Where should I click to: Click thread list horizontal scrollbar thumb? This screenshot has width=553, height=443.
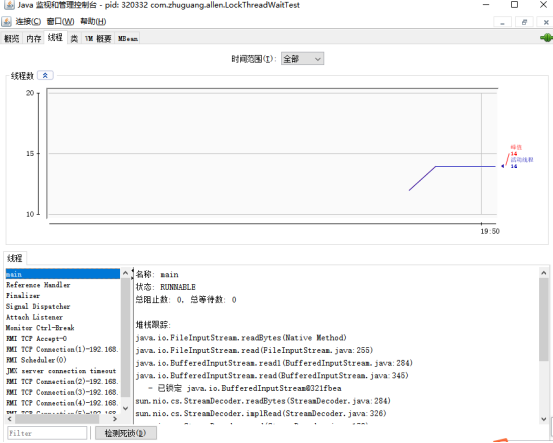[x=56, y=419]
